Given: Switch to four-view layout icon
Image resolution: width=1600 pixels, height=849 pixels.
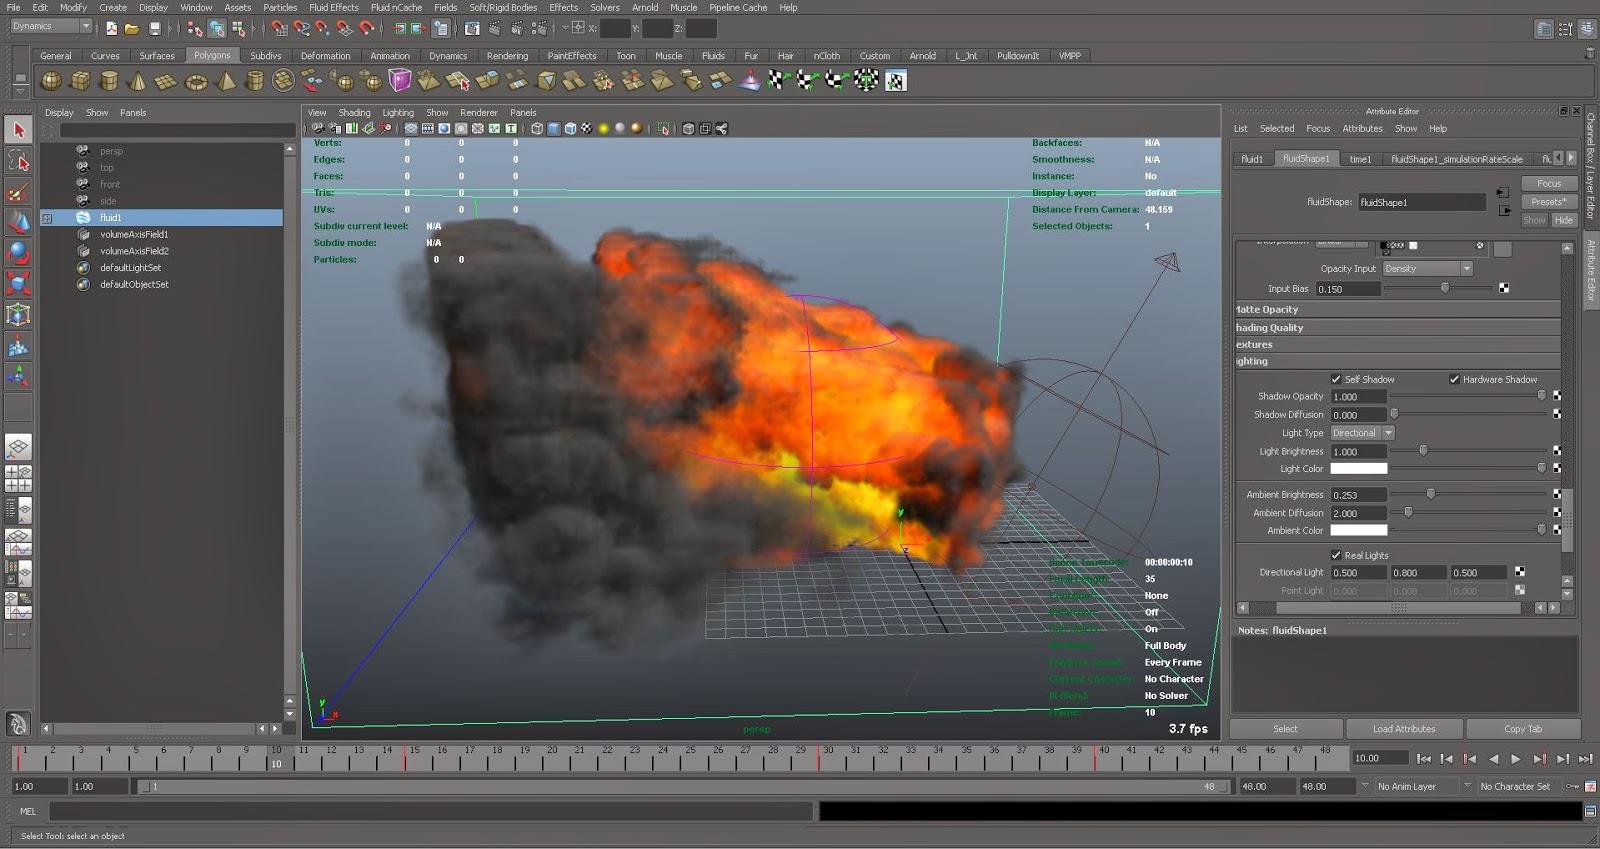Looking at the screenshot, I should click(18, 479).
